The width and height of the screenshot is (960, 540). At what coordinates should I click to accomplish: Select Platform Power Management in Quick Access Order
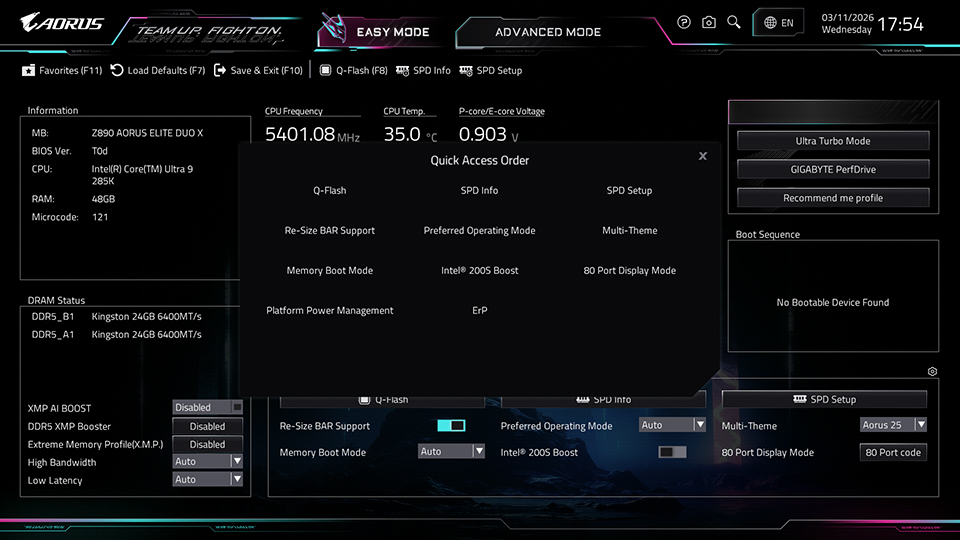tap(330, 311)
